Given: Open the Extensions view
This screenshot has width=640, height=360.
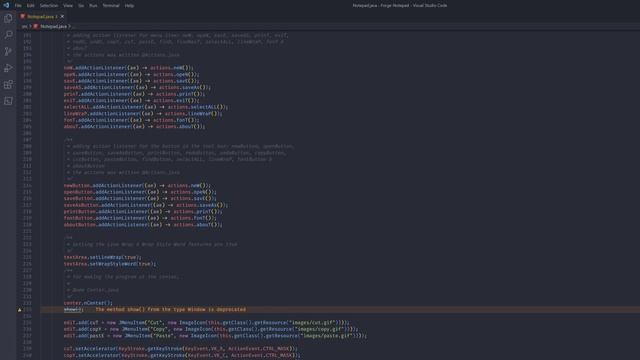Looking at the screenshot, I should tap(8, 84).
